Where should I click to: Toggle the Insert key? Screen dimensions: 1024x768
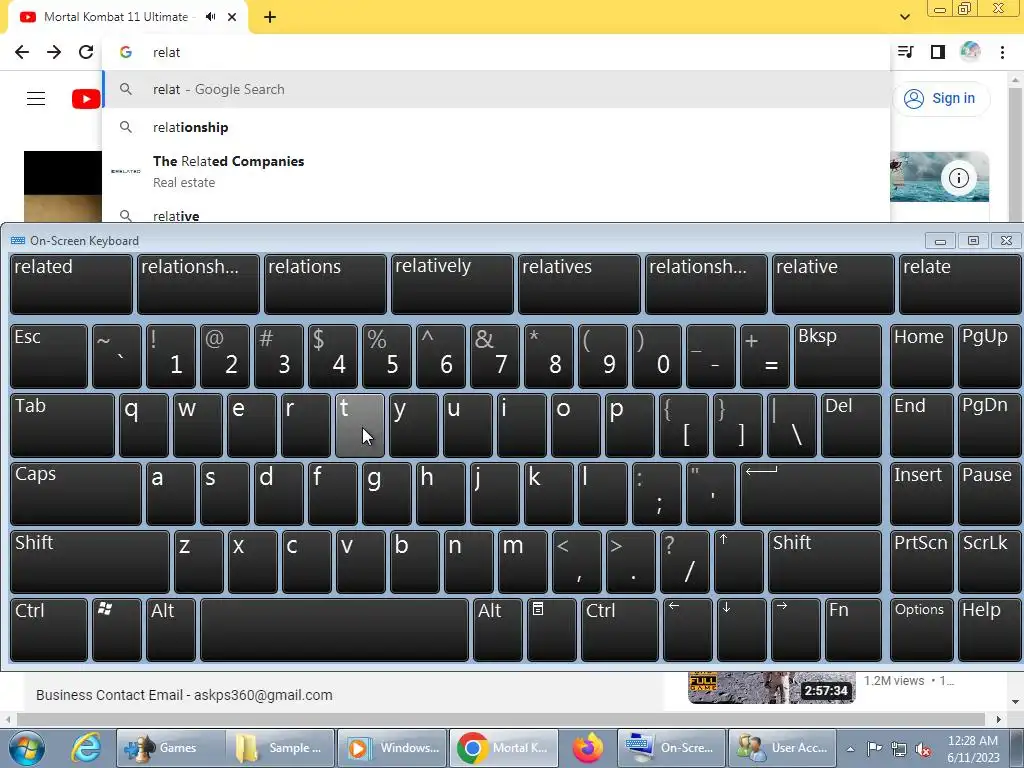(x=921, y=494)
